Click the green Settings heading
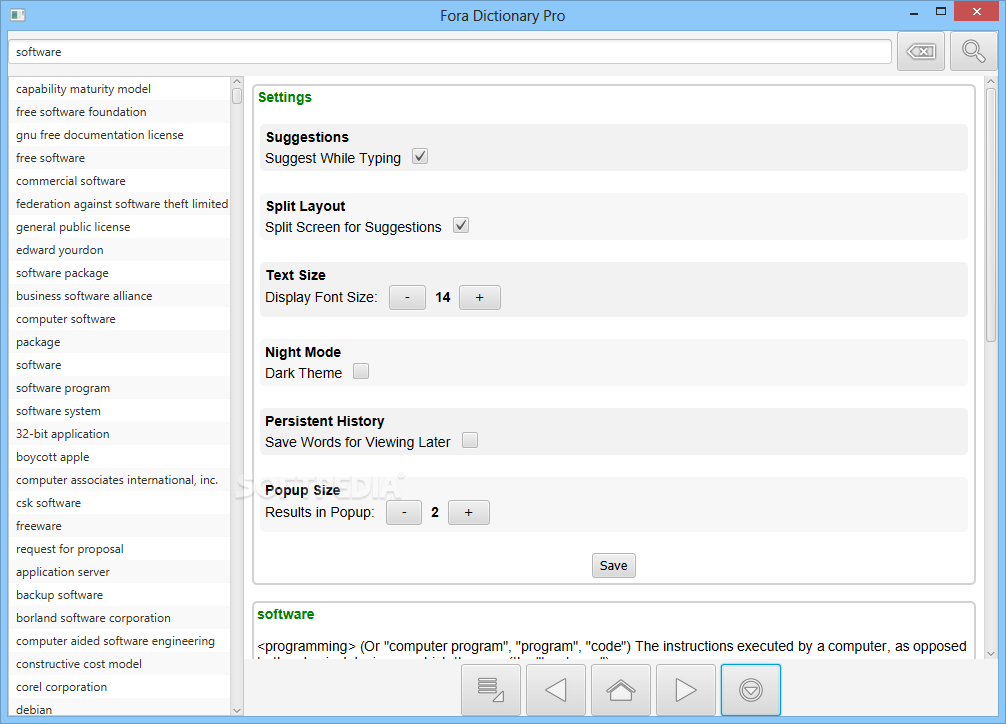Image resolution: width=1006 pixels, height=724 pixels. 285,98
